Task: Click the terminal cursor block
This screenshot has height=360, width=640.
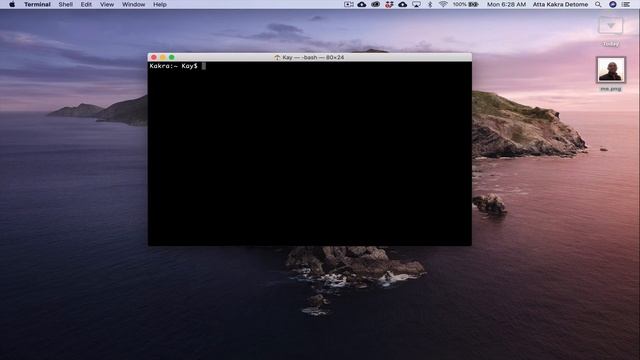Action: click(x=204, y=66)
